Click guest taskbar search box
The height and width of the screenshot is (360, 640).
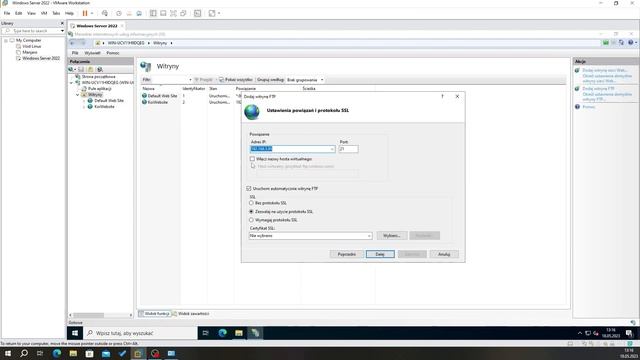(141, 333)
